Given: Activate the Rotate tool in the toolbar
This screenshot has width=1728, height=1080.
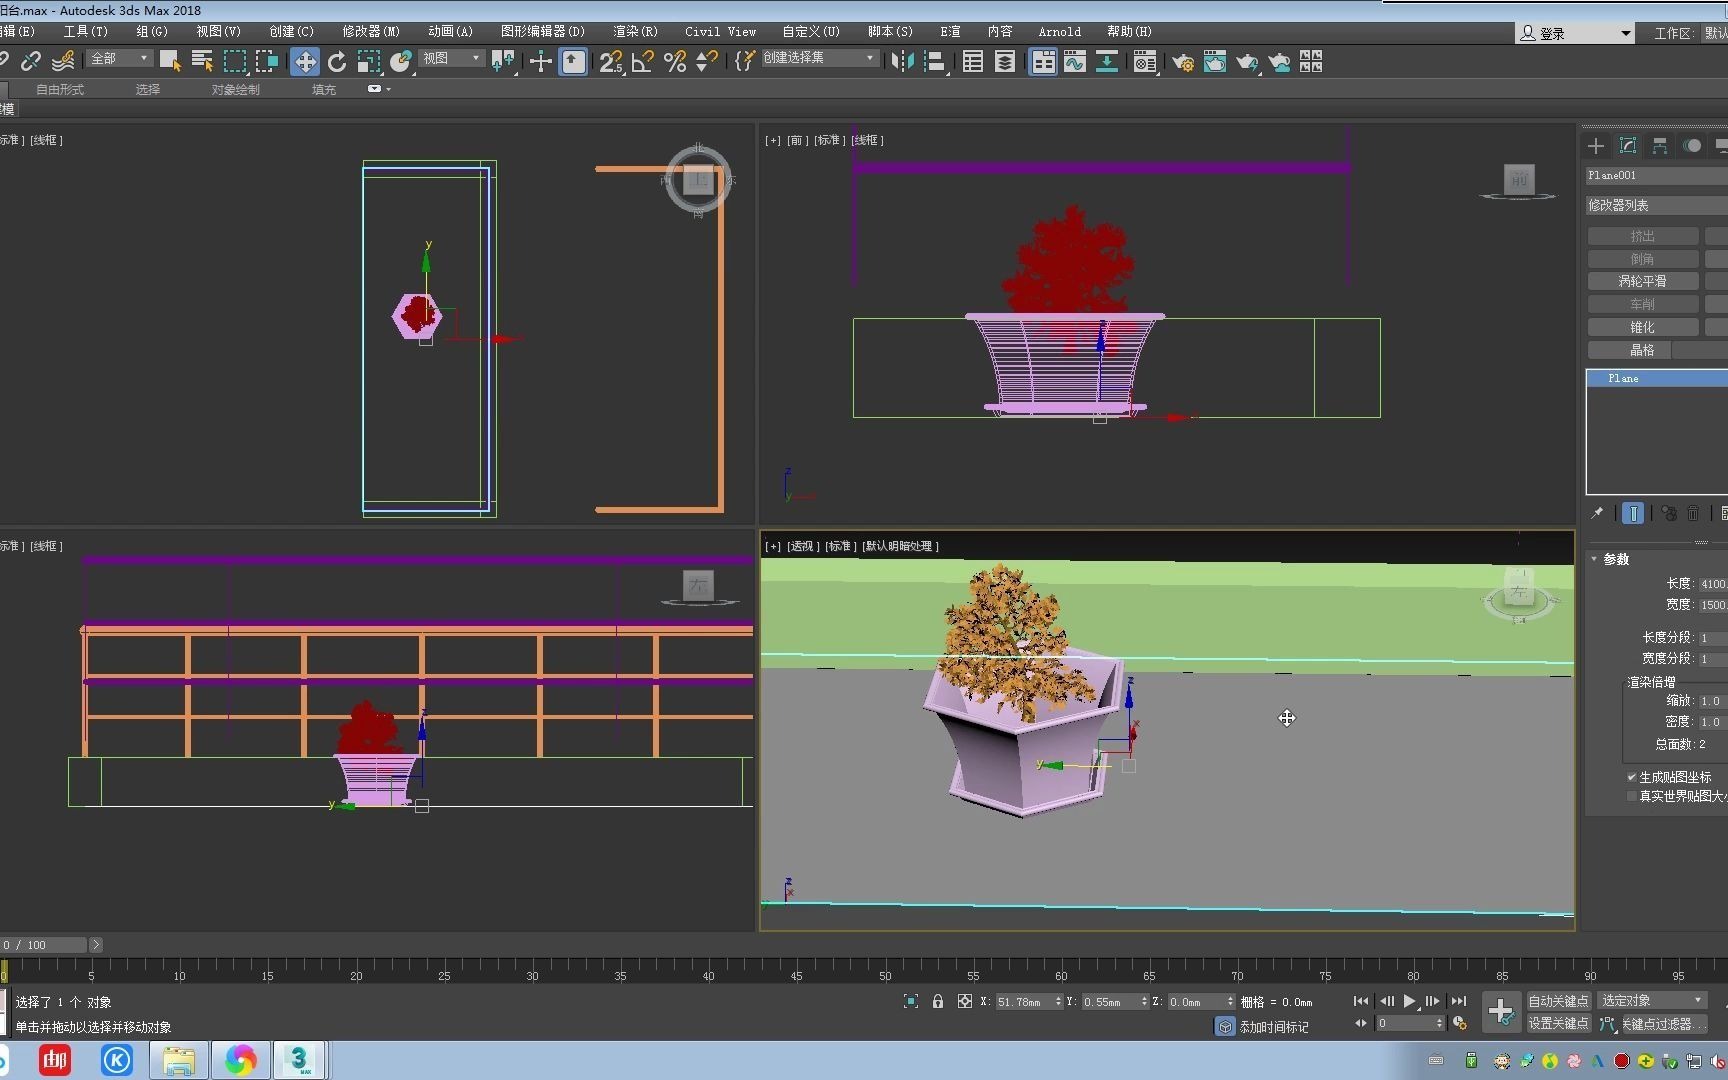Looking at the screenshot, I should click(337, 62).
